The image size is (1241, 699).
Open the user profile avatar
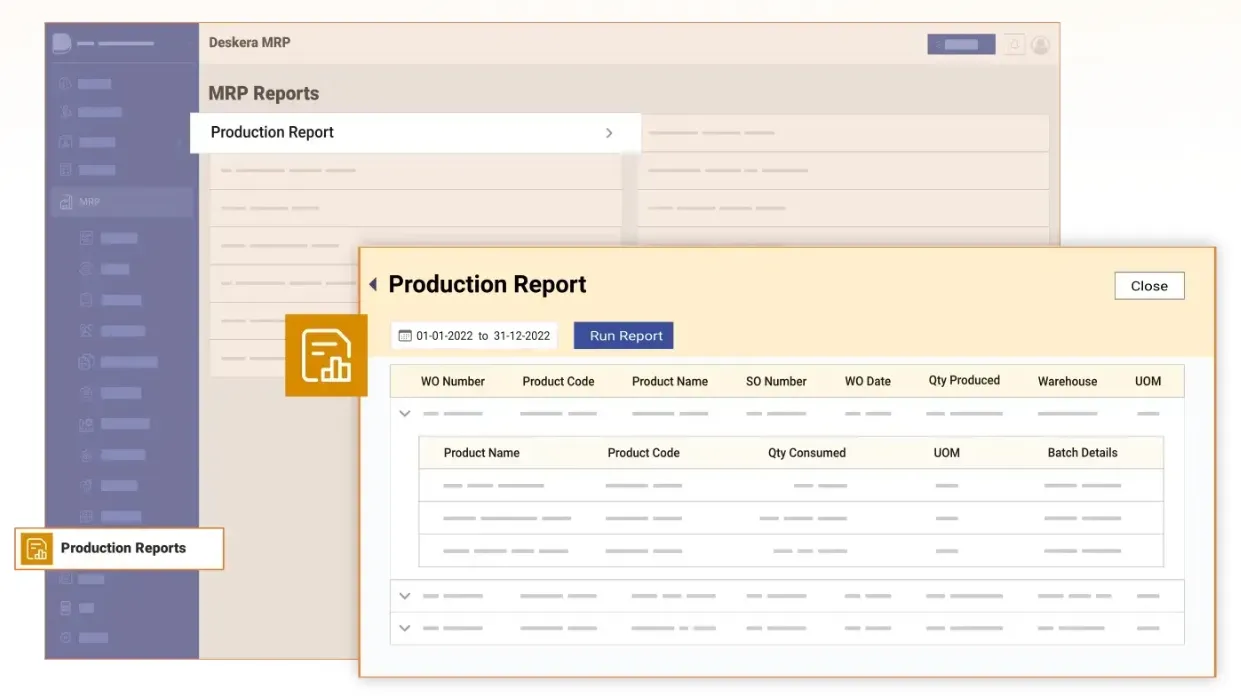pos(1040,45)
